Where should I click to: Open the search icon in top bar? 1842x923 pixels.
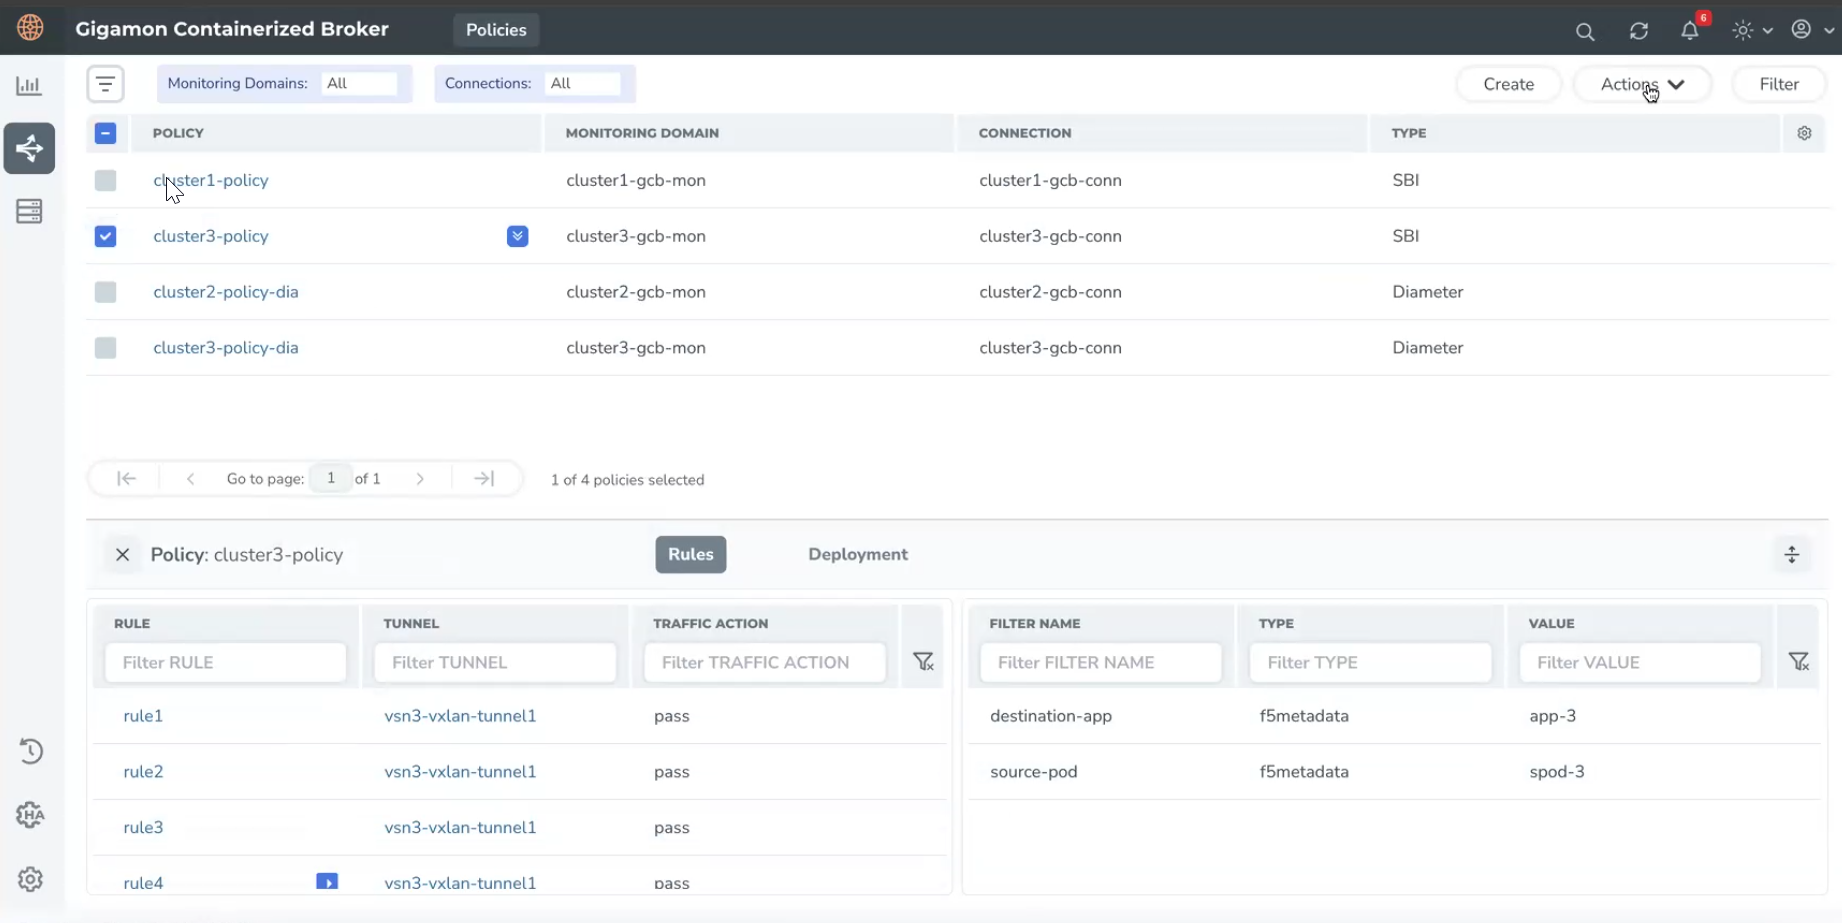tap(1584, 31)
